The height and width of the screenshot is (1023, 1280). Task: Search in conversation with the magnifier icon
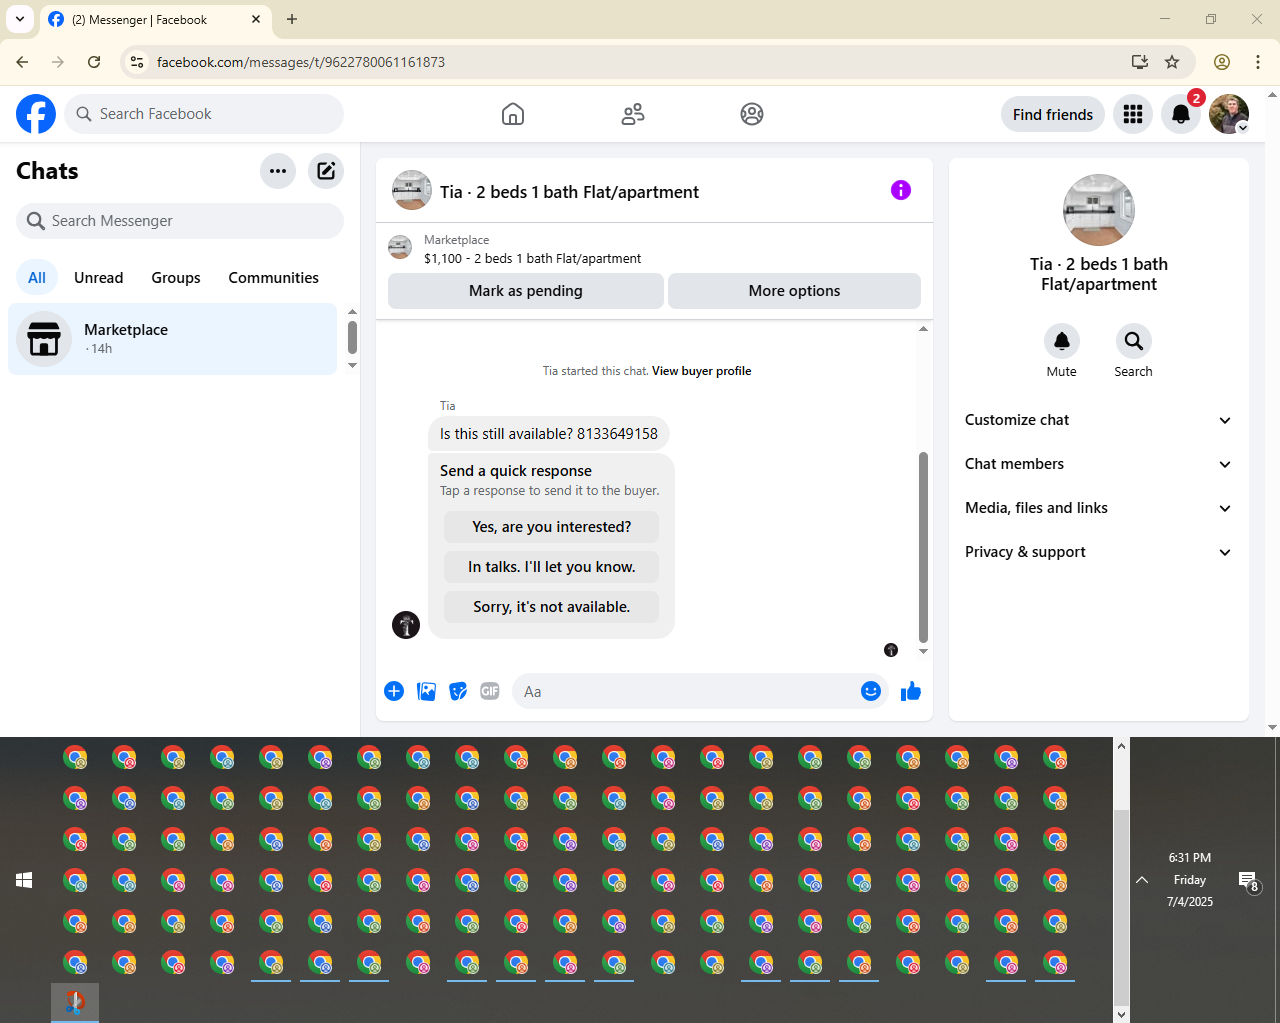(1134, 341)
